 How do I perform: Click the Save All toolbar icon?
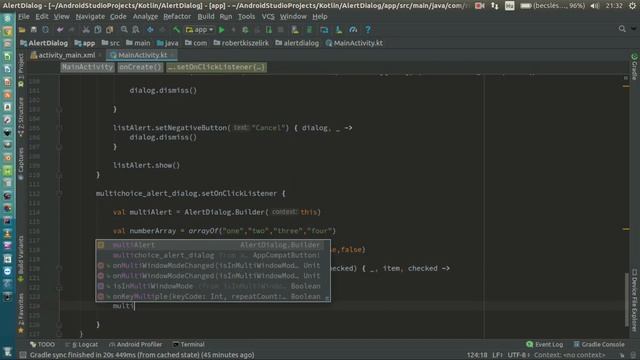pyautogui.click(x=34, y=30)
